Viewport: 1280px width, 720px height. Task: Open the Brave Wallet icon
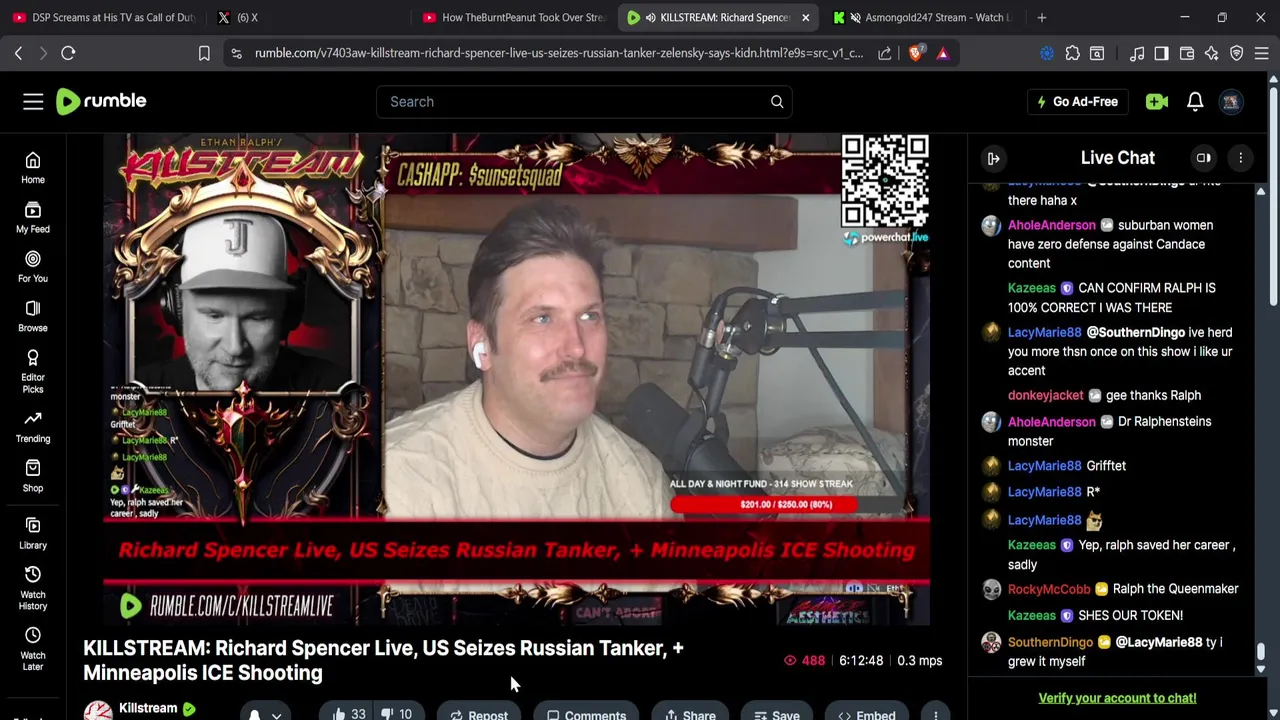[1187, 53]
